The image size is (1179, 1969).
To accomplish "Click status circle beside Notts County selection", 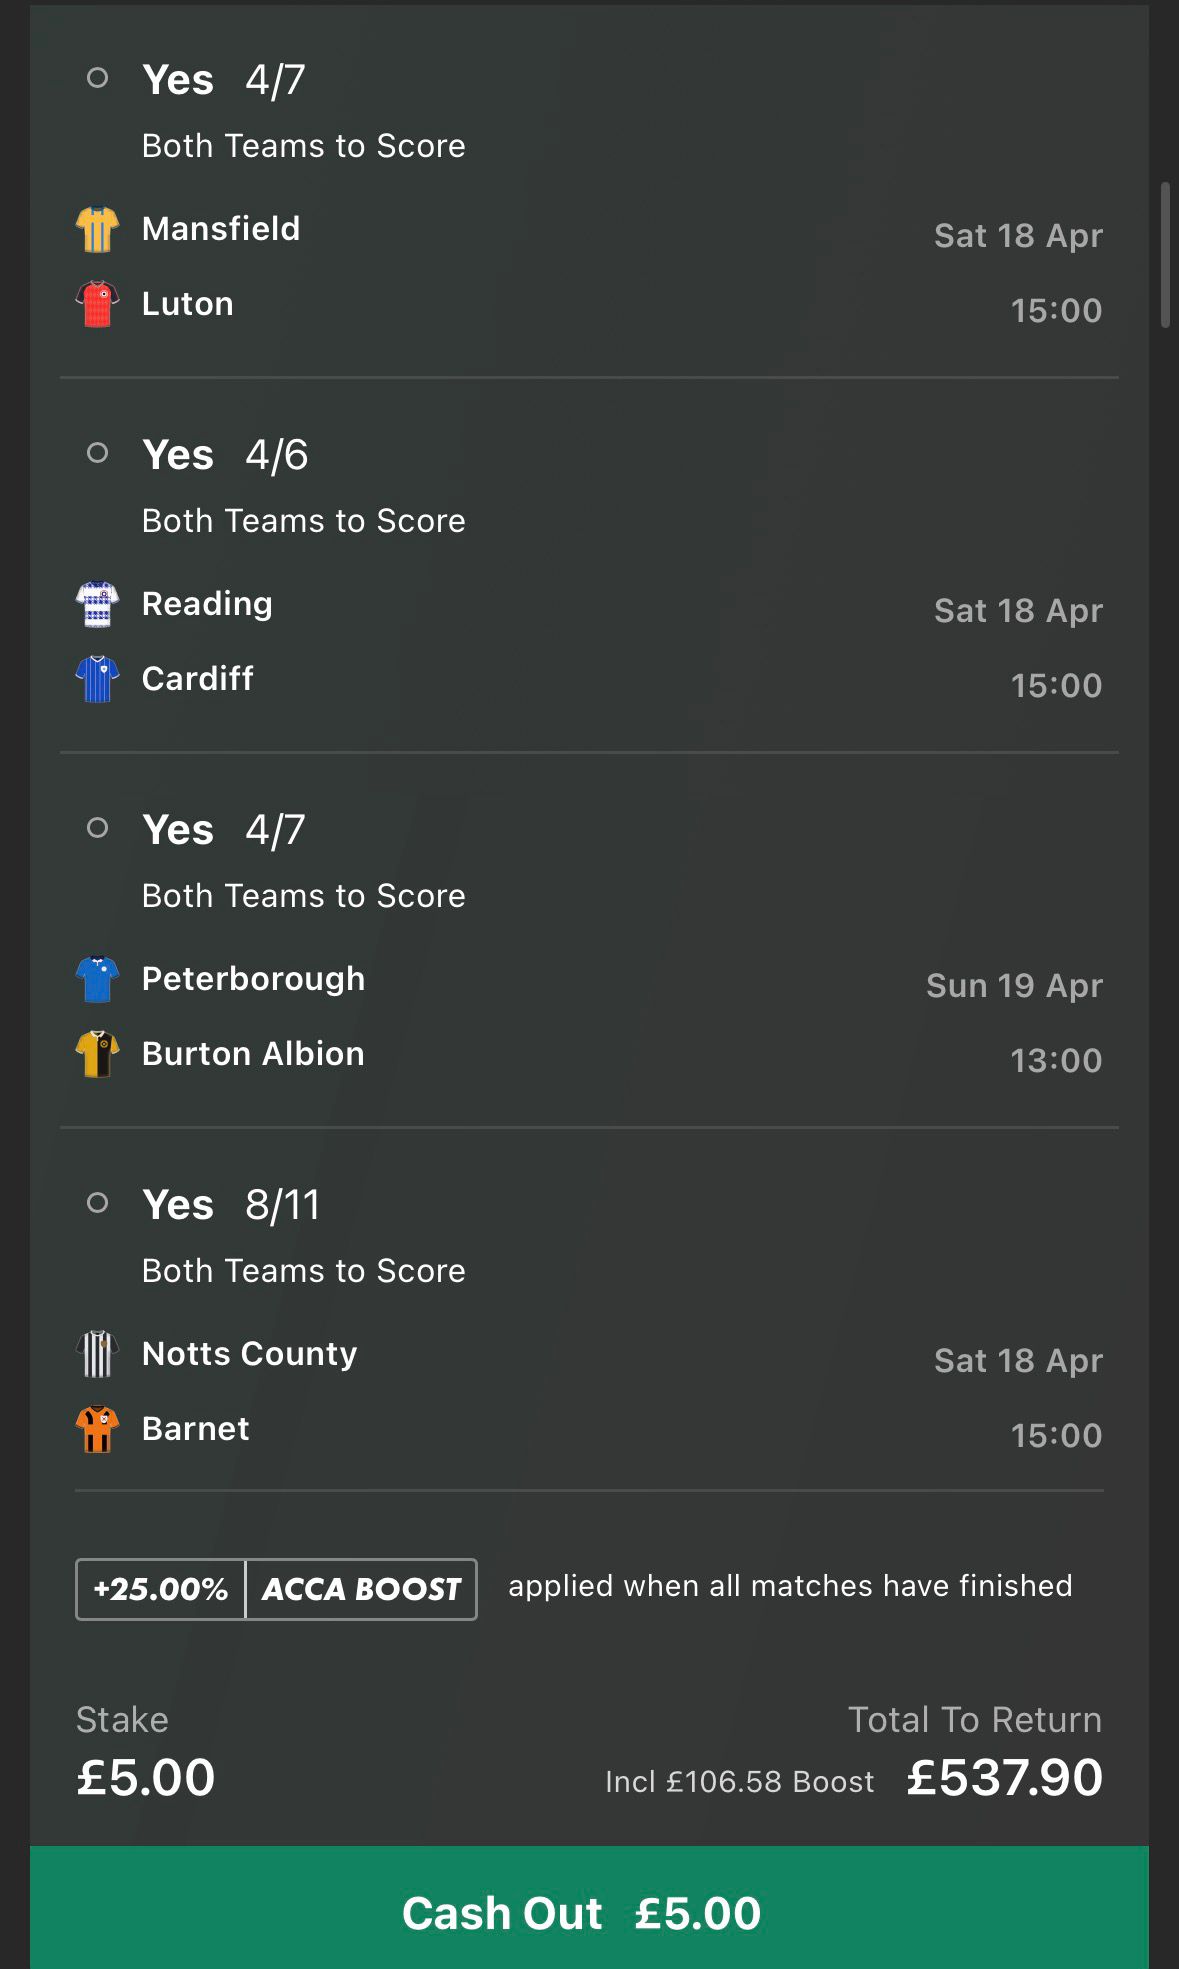I will [x=97, y=1203].
